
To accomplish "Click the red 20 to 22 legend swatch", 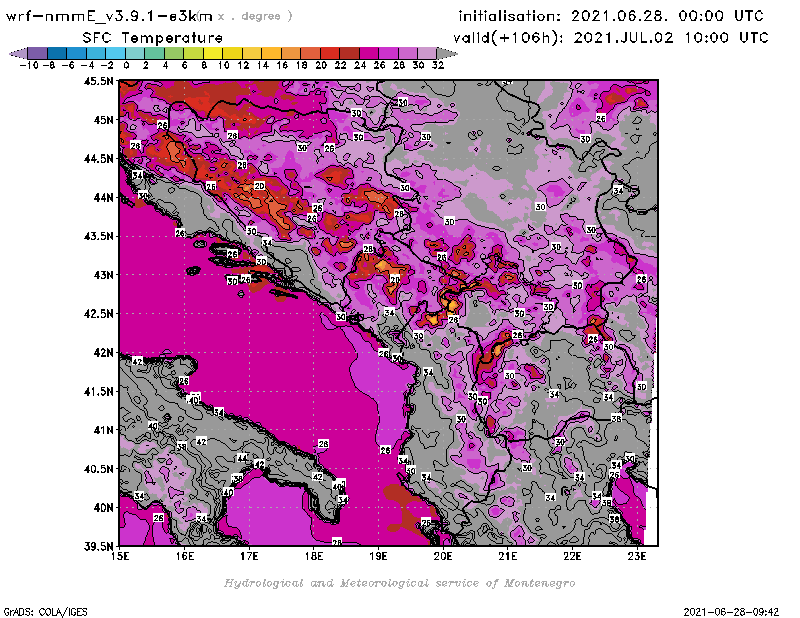I will click(x=330, y=53).
